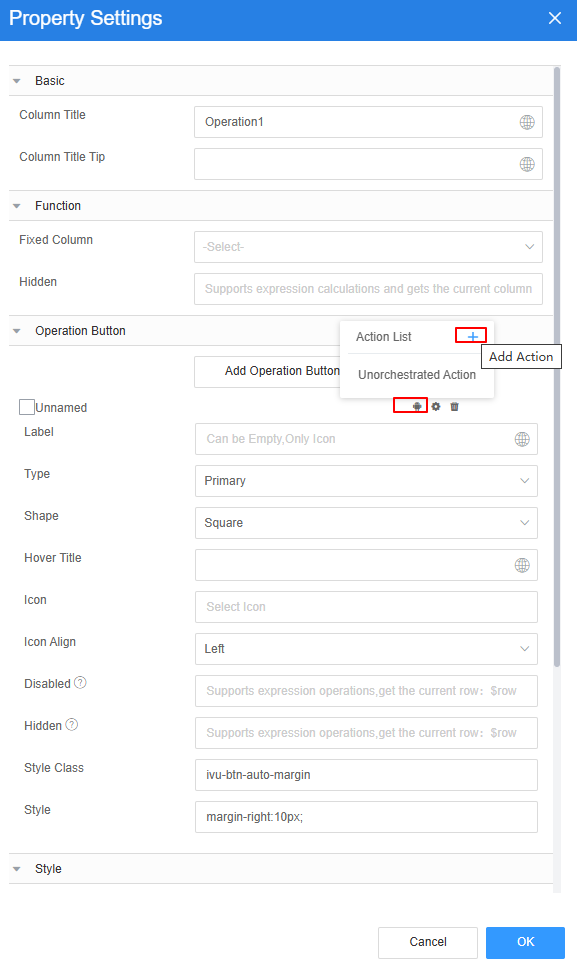
Task: Click globe icon in Column Title field
Action: (527, 122)
